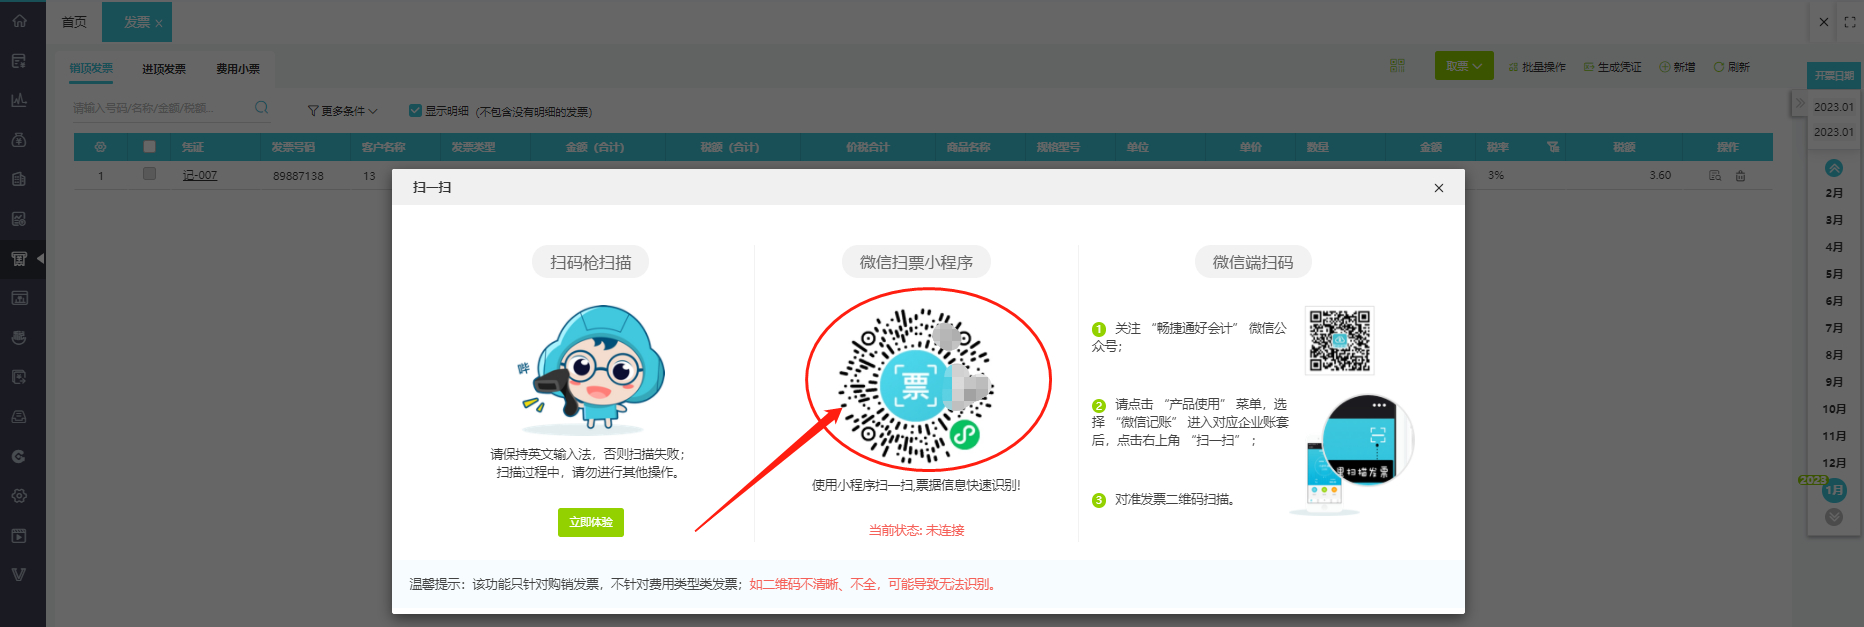1864x627 pixels.
Task: Click the 刷新 refresh toolbar item
Action: pyautogui.click(x=1732, y=67)
